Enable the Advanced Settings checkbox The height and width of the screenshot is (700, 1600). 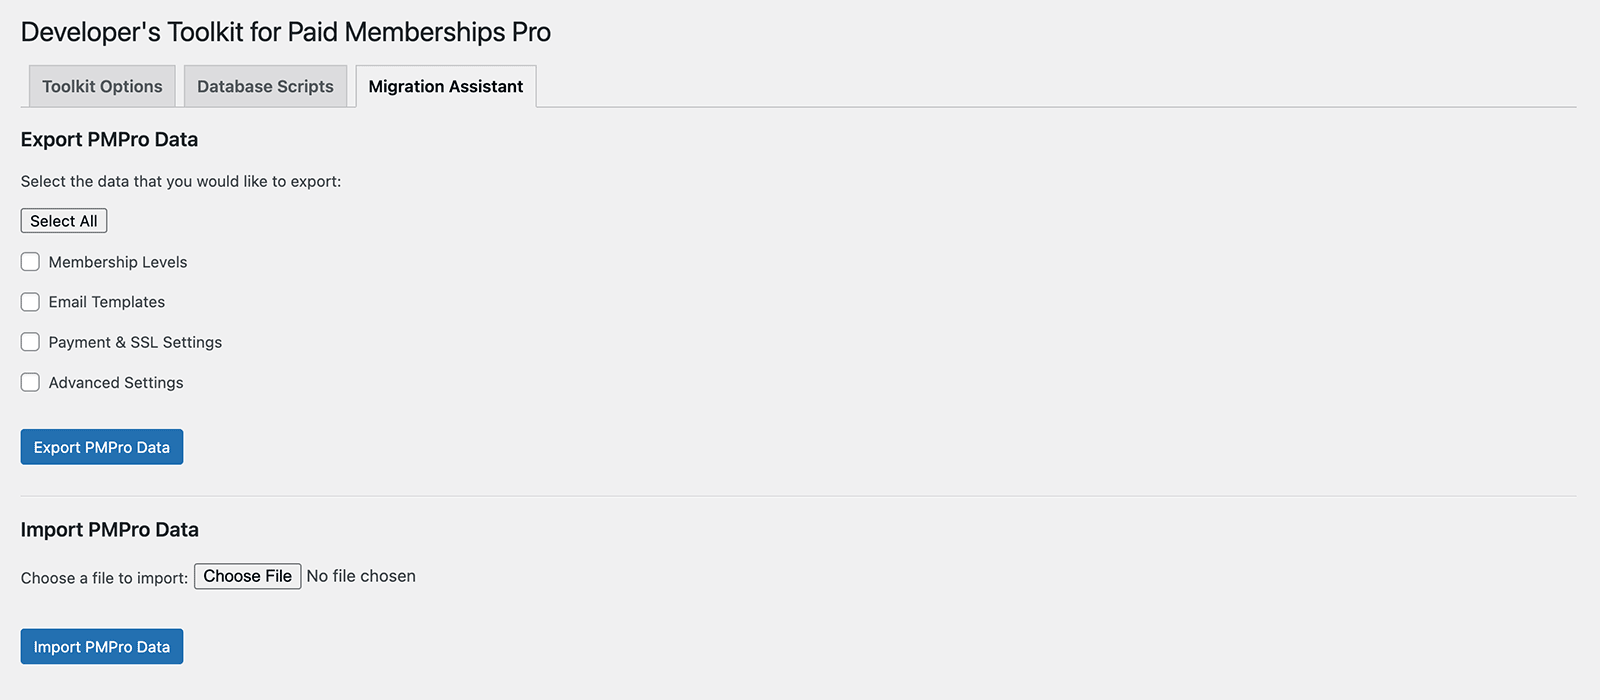coord(30,382)
